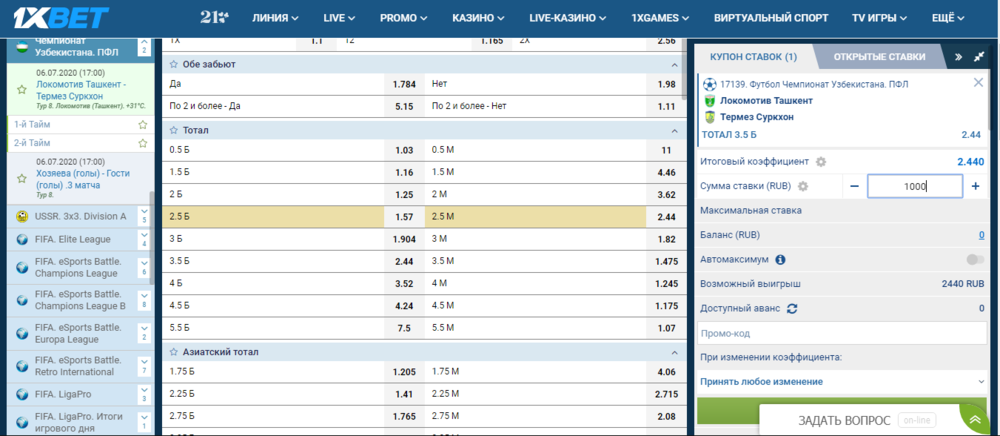The height and width of the screenshot is (436, 1000).
Task: Open the ЕЩЁ menu
Action: coord(948,18)
